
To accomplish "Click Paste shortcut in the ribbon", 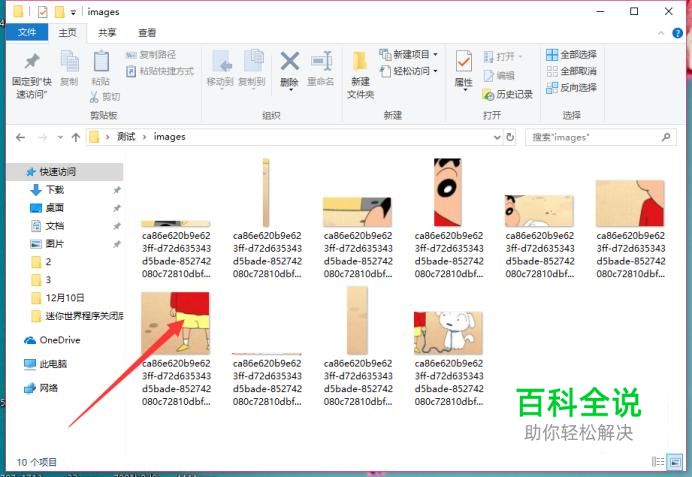I will [160, 71].
